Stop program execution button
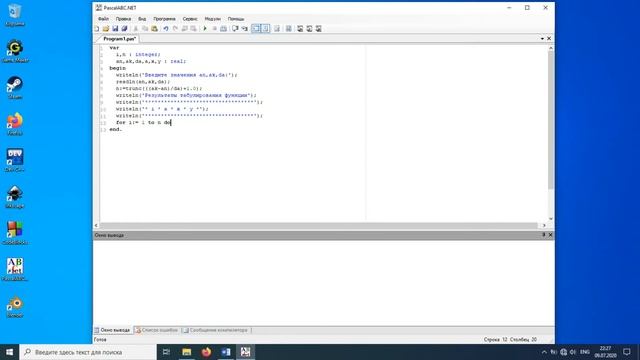The width and height of the screenshot is (640, 360). (214, 29)
